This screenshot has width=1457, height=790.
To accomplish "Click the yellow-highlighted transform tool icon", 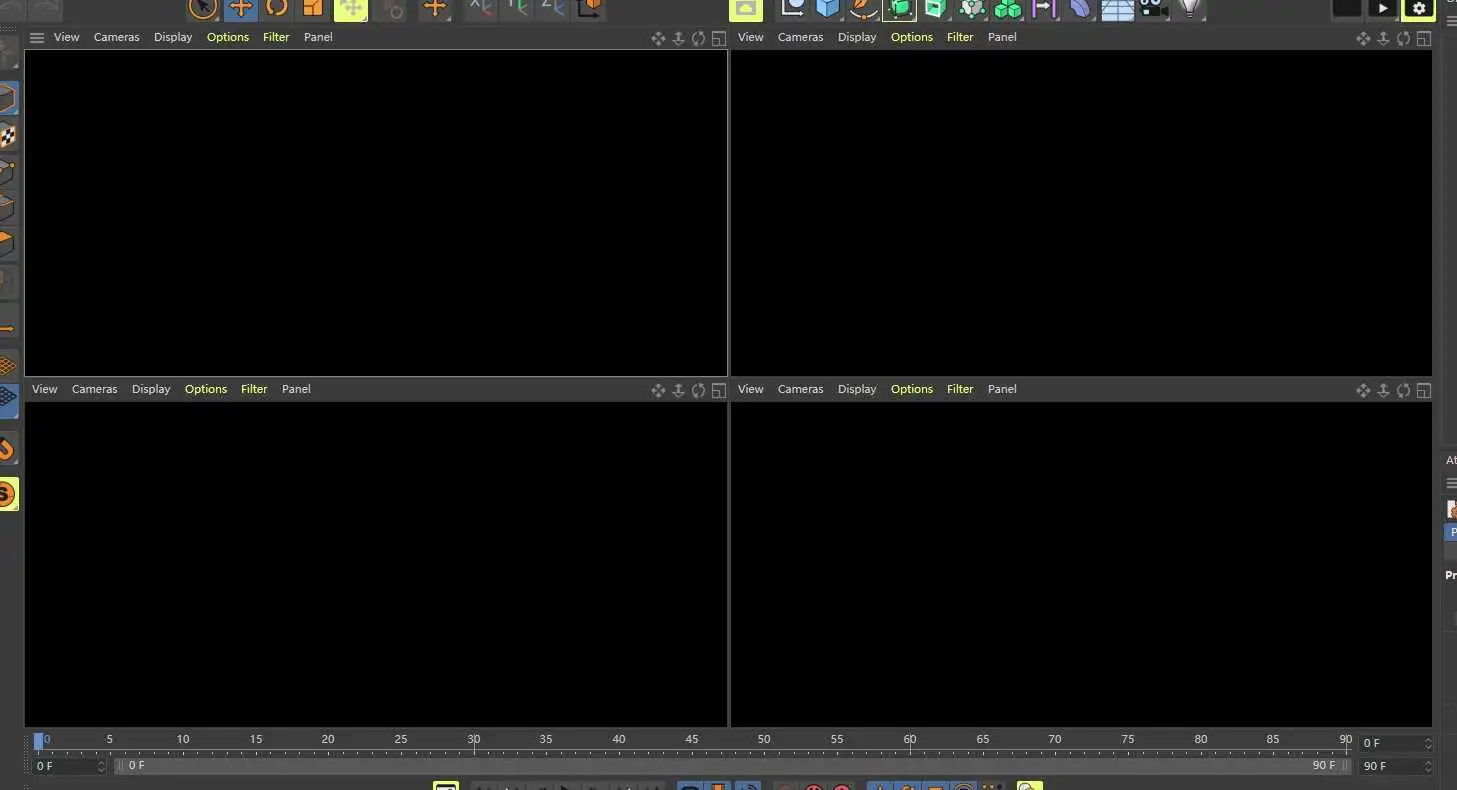I will (x=351, y=9).
